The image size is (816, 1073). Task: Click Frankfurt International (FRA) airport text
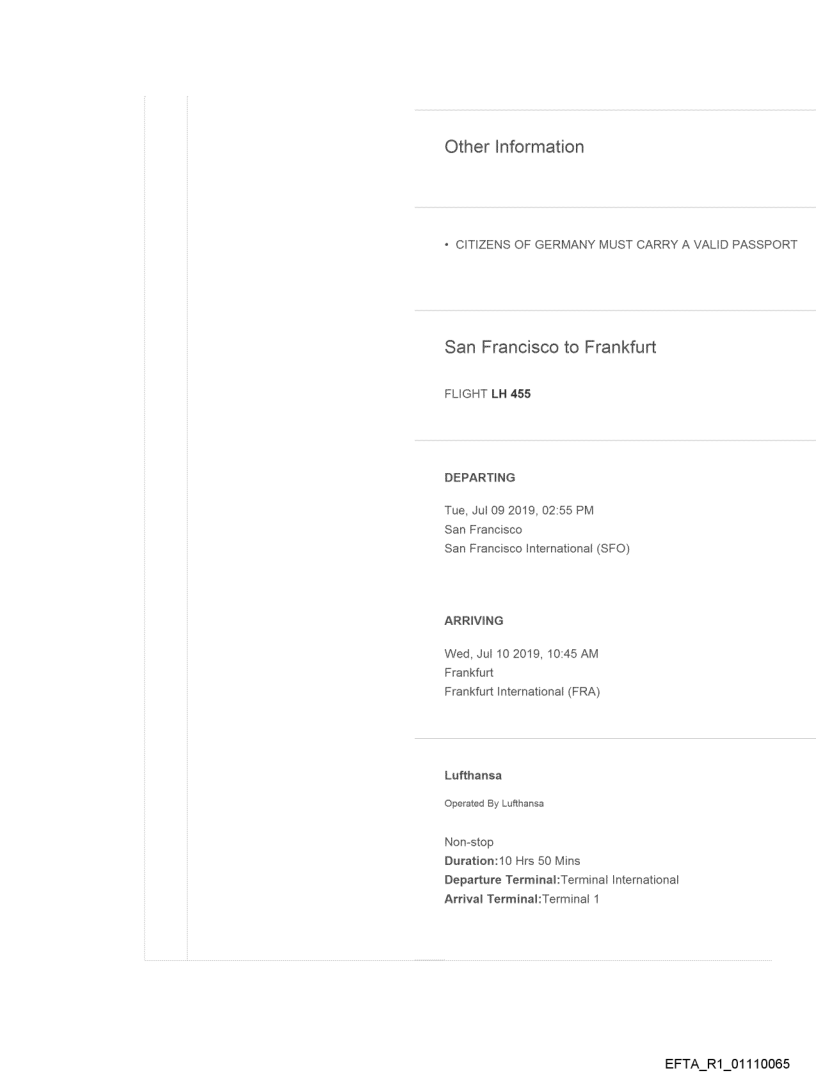(x=521, y=691)
